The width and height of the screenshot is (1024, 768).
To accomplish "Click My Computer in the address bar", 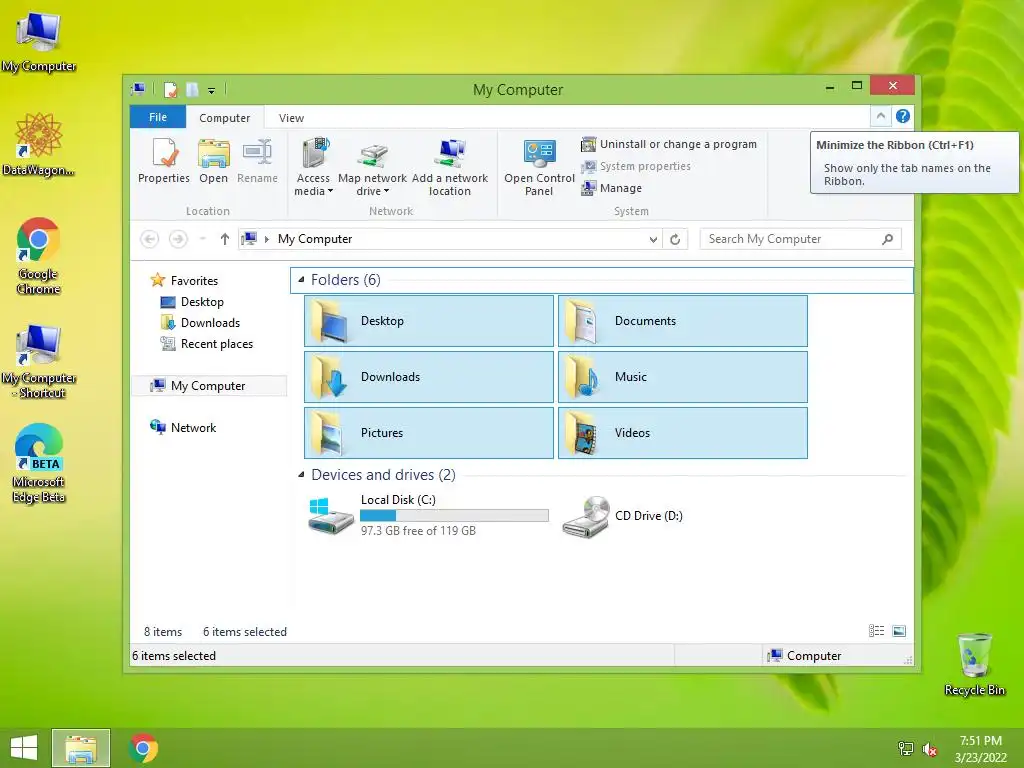I will pos(315,239).
